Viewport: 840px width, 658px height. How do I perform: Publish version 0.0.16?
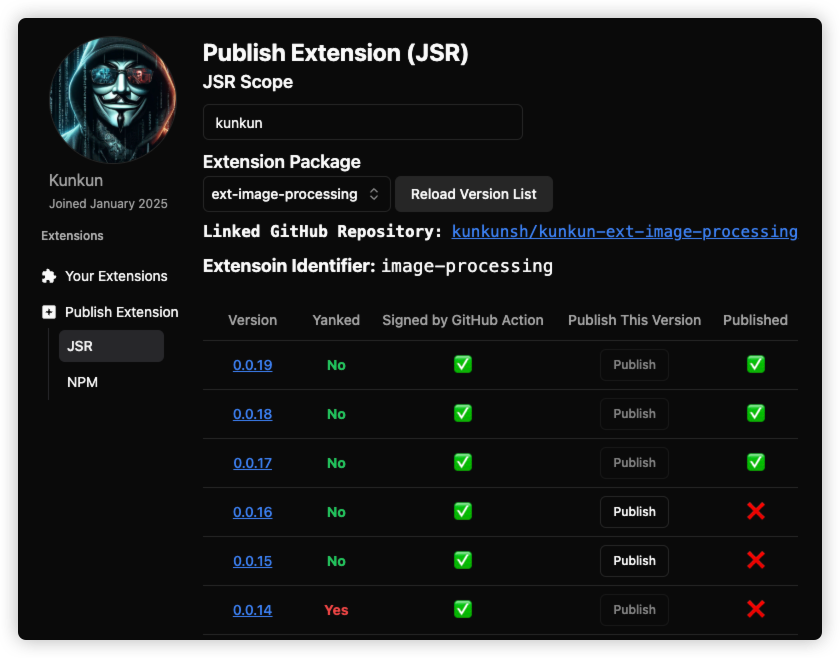click(634, 512)
